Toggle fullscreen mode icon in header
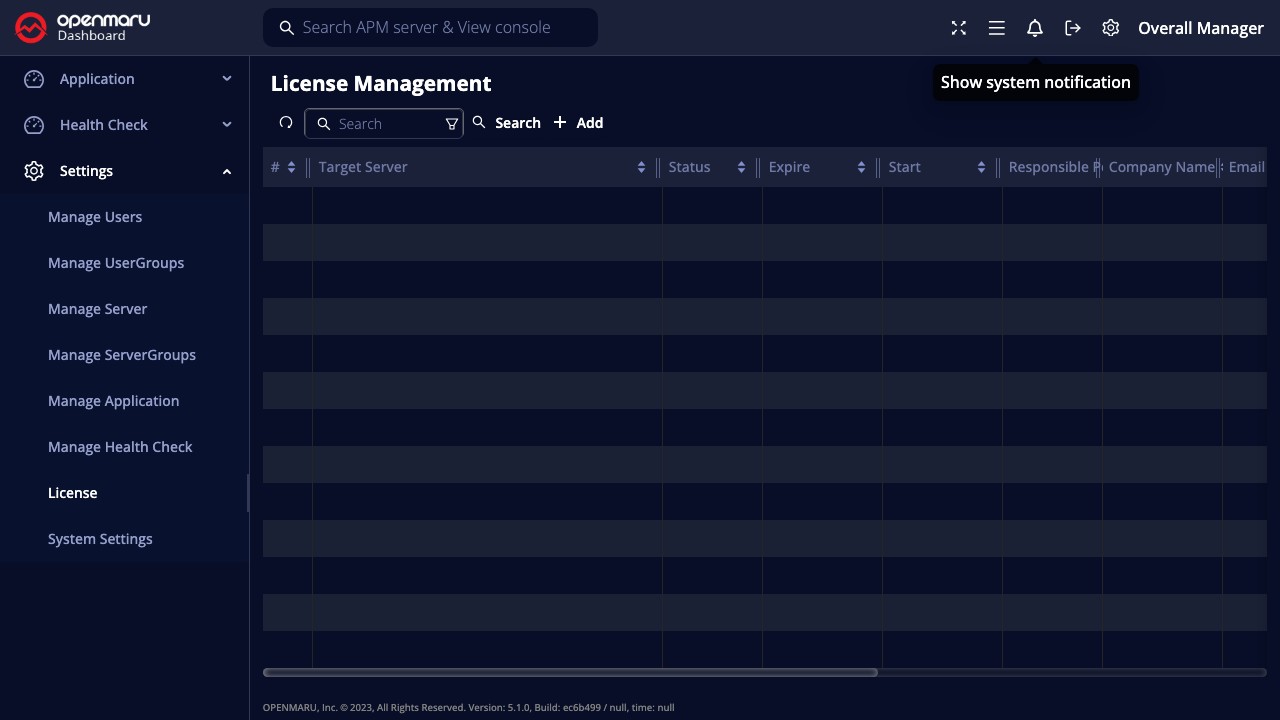 [x=958, y=28]
